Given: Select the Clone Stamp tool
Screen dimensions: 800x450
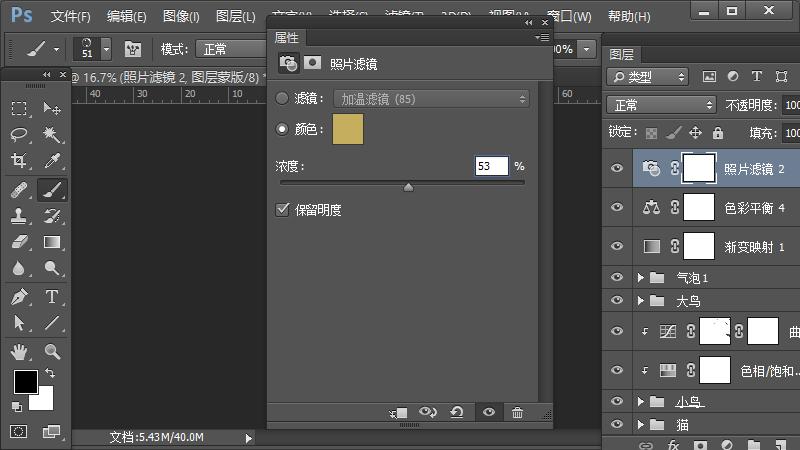Looking at the screenshot, I should 19,215.
